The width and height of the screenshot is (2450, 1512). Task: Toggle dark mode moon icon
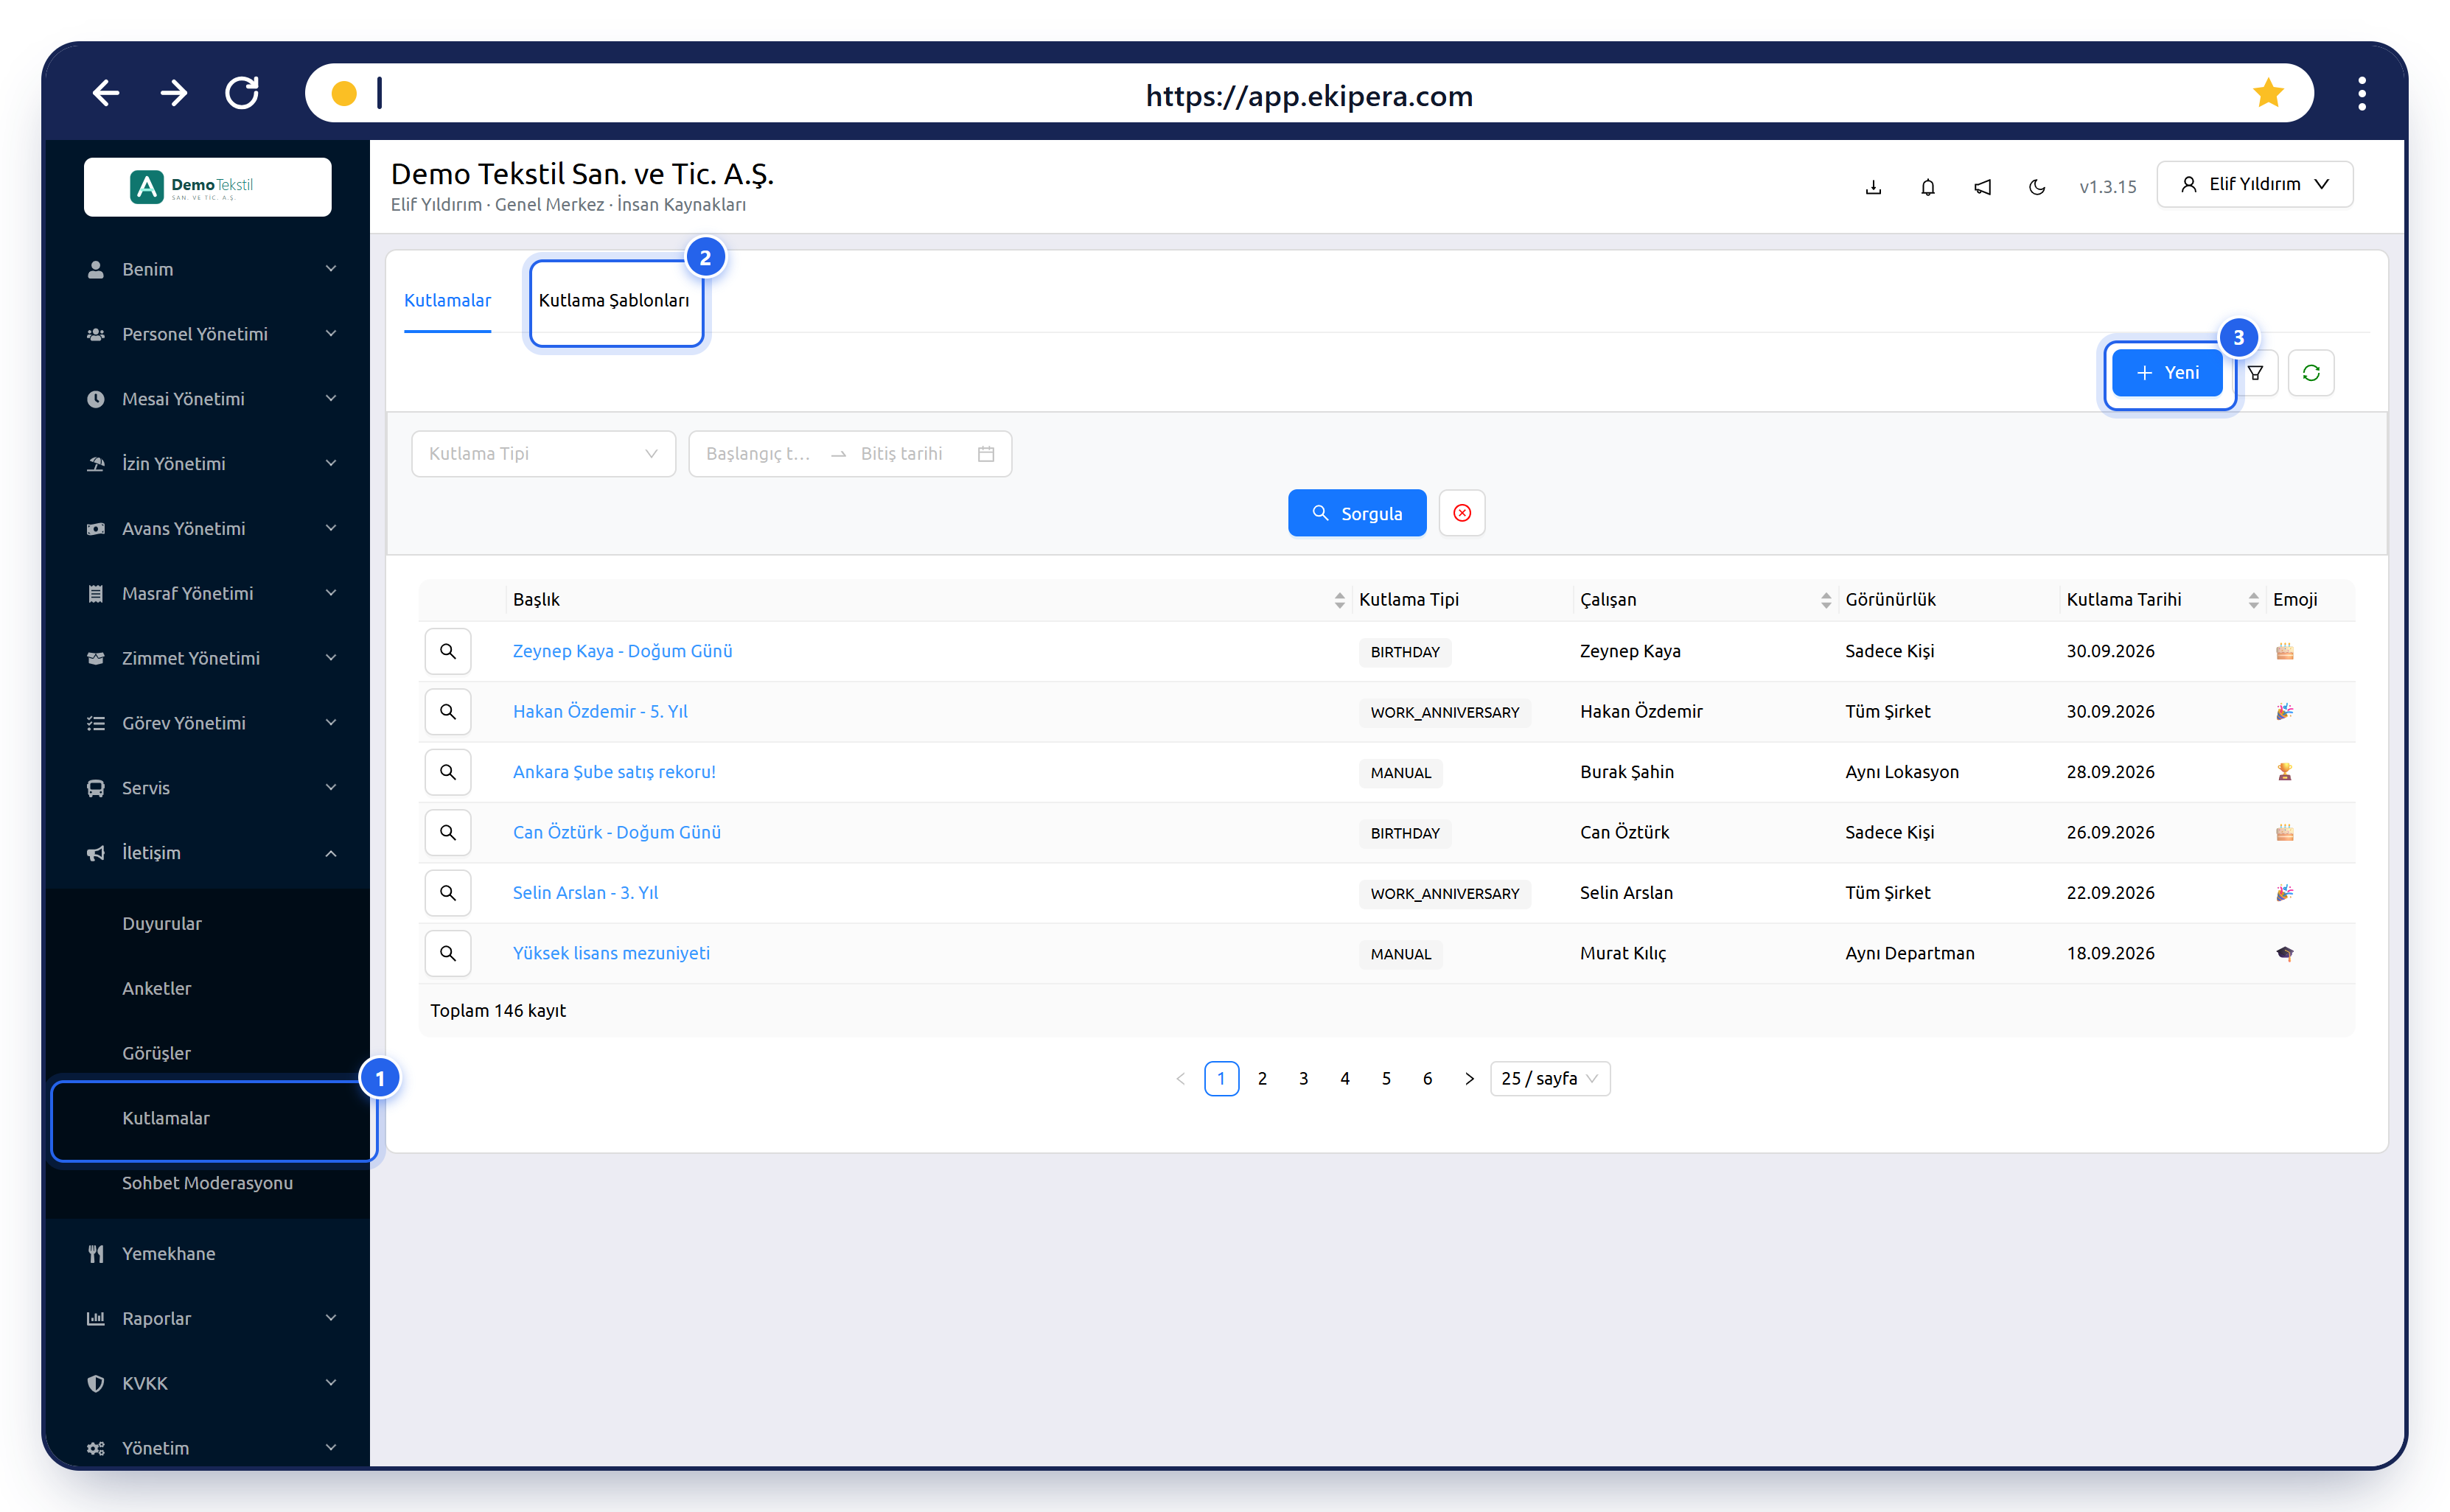(x=2036, y=186)
